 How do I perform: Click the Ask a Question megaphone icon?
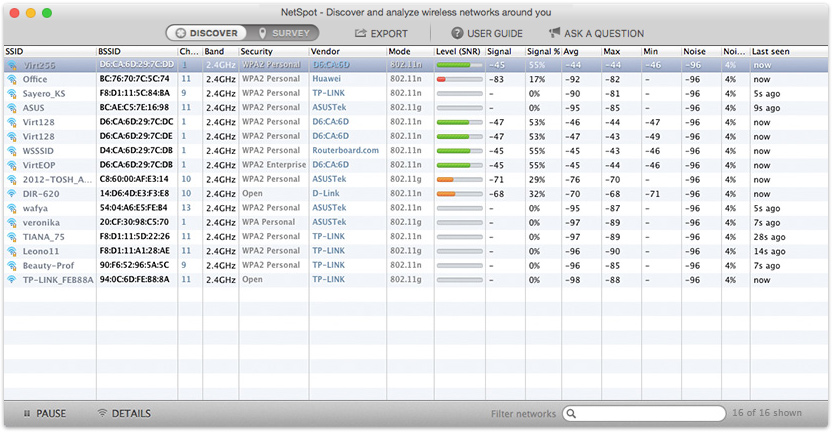coord(554,33)
